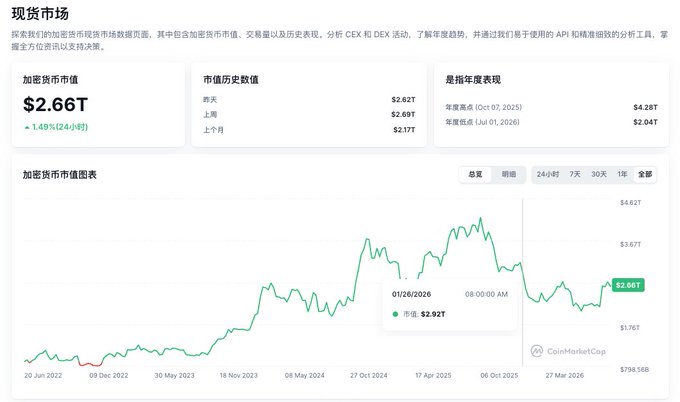Click the 加密货币市值 card title
Viewport: 680px width, 402px height.
(x=50, y=80)
